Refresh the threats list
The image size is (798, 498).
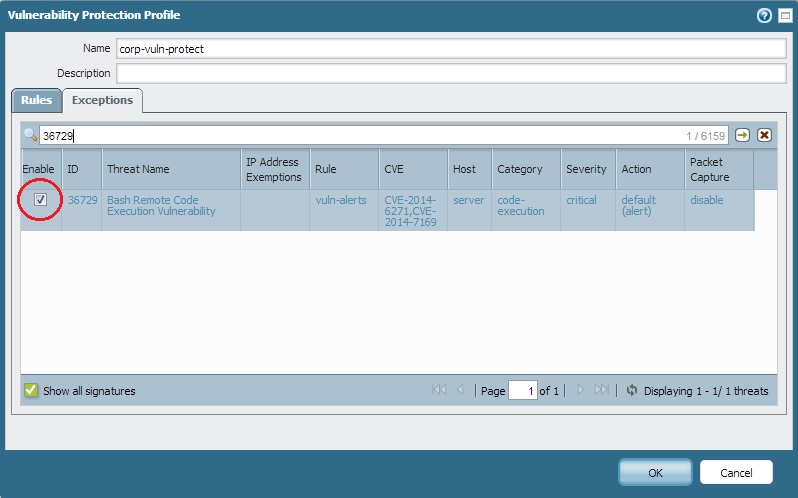[x=632, y=390]
